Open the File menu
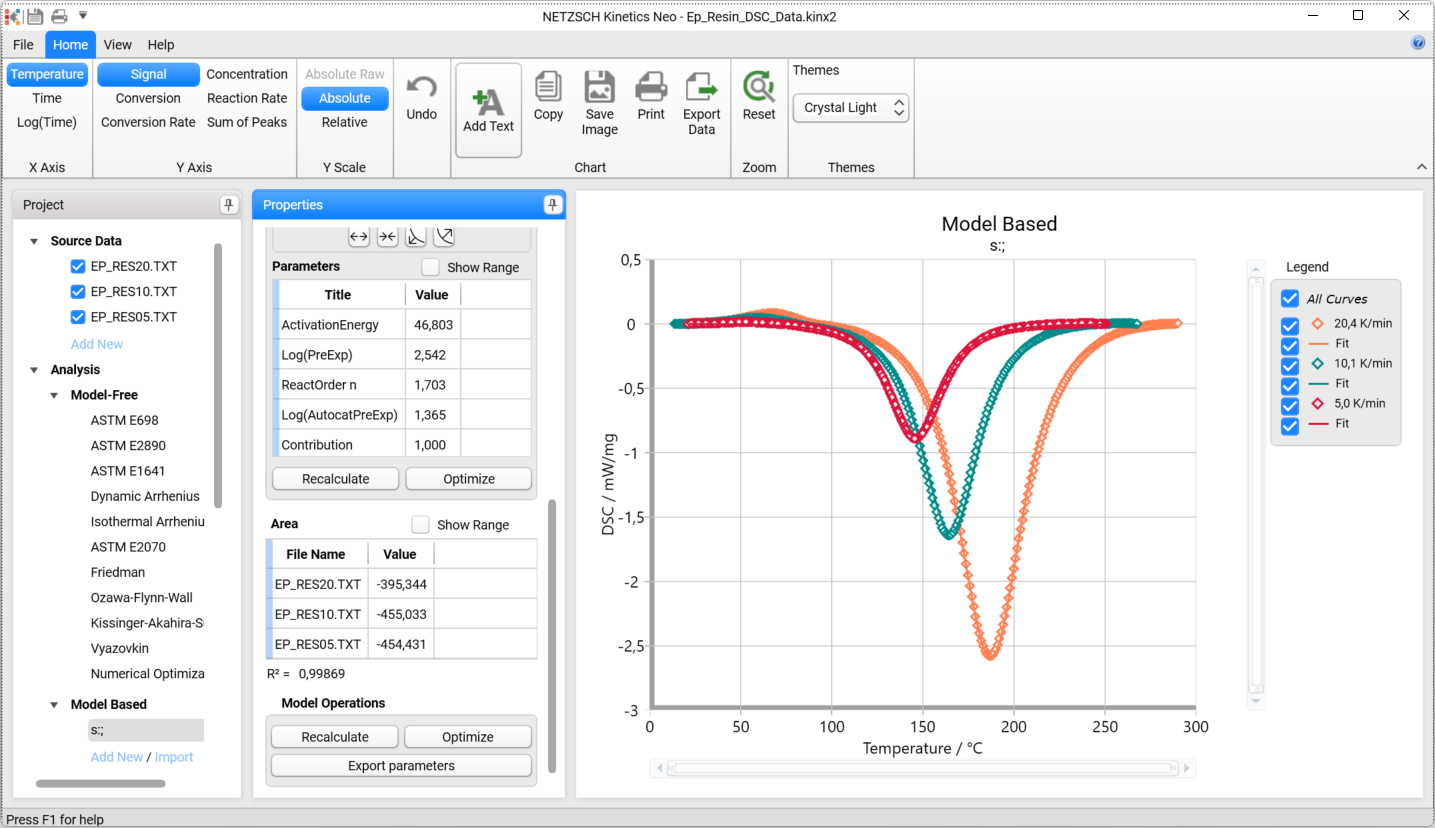 point(23,45)
